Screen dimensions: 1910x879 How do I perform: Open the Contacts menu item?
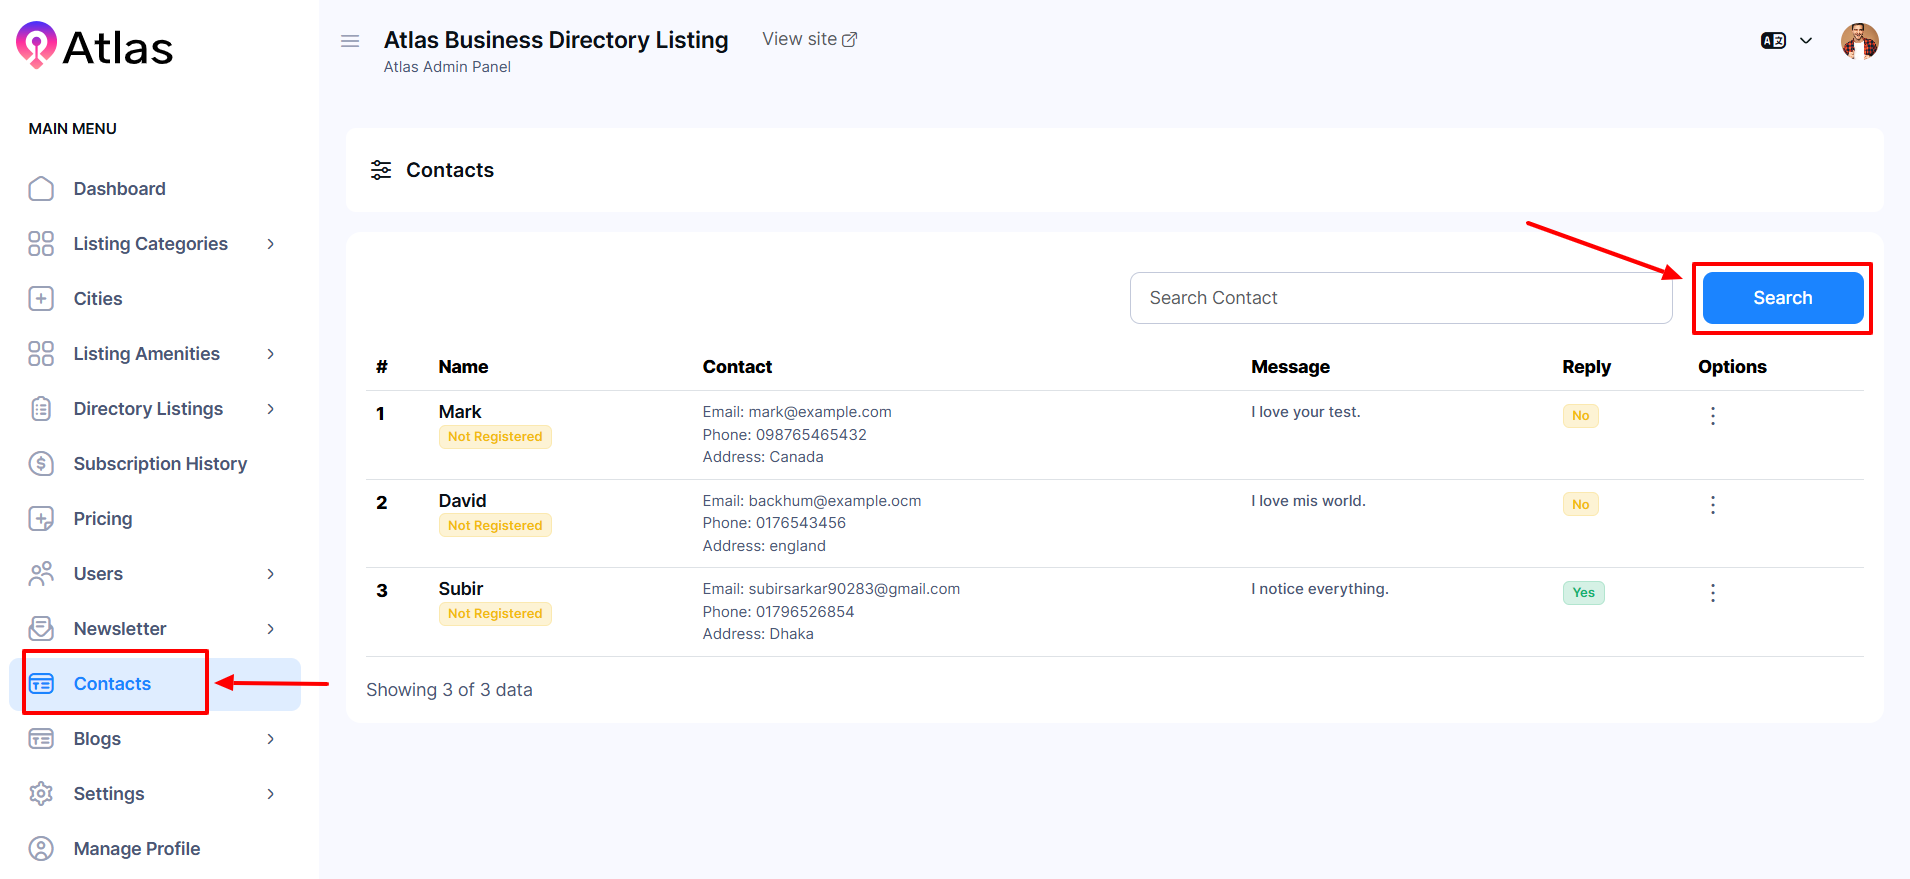[x=112, y=684]
